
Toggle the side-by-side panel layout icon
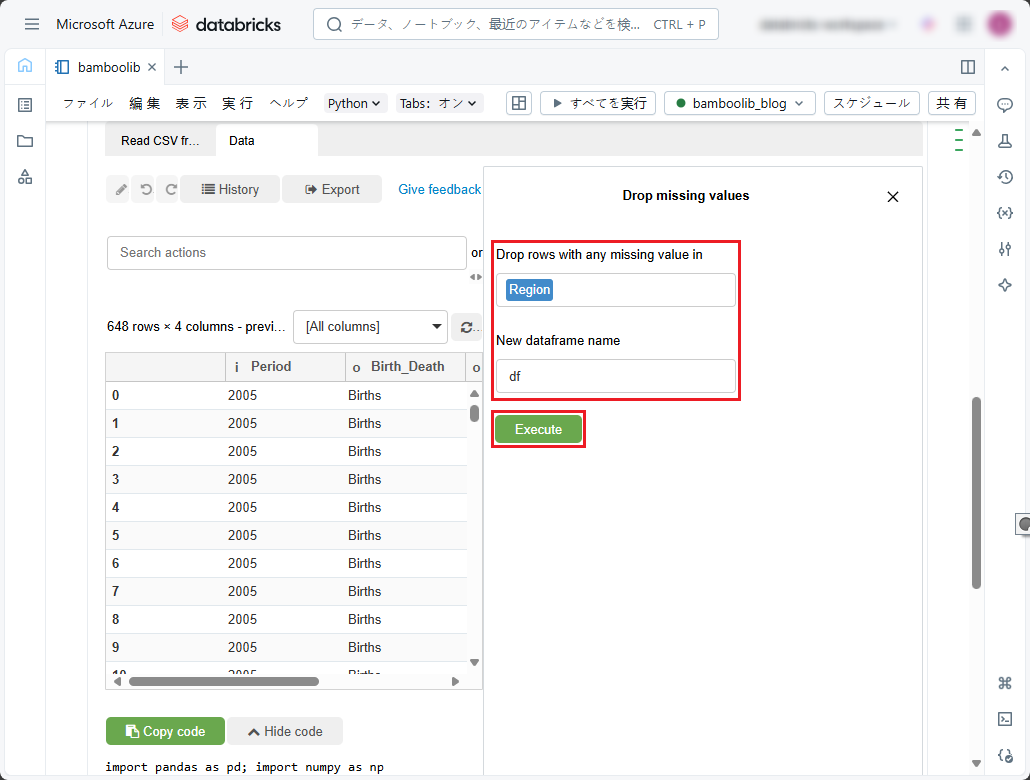pos(967,67)
